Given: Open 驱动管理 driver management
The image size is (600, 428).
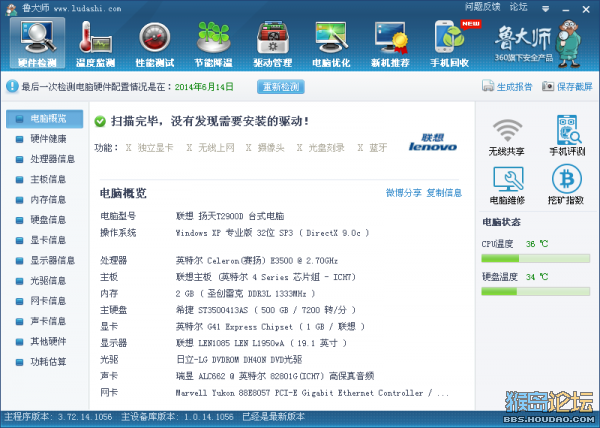Looking at the screenshot, I should (x=272, y=43).
